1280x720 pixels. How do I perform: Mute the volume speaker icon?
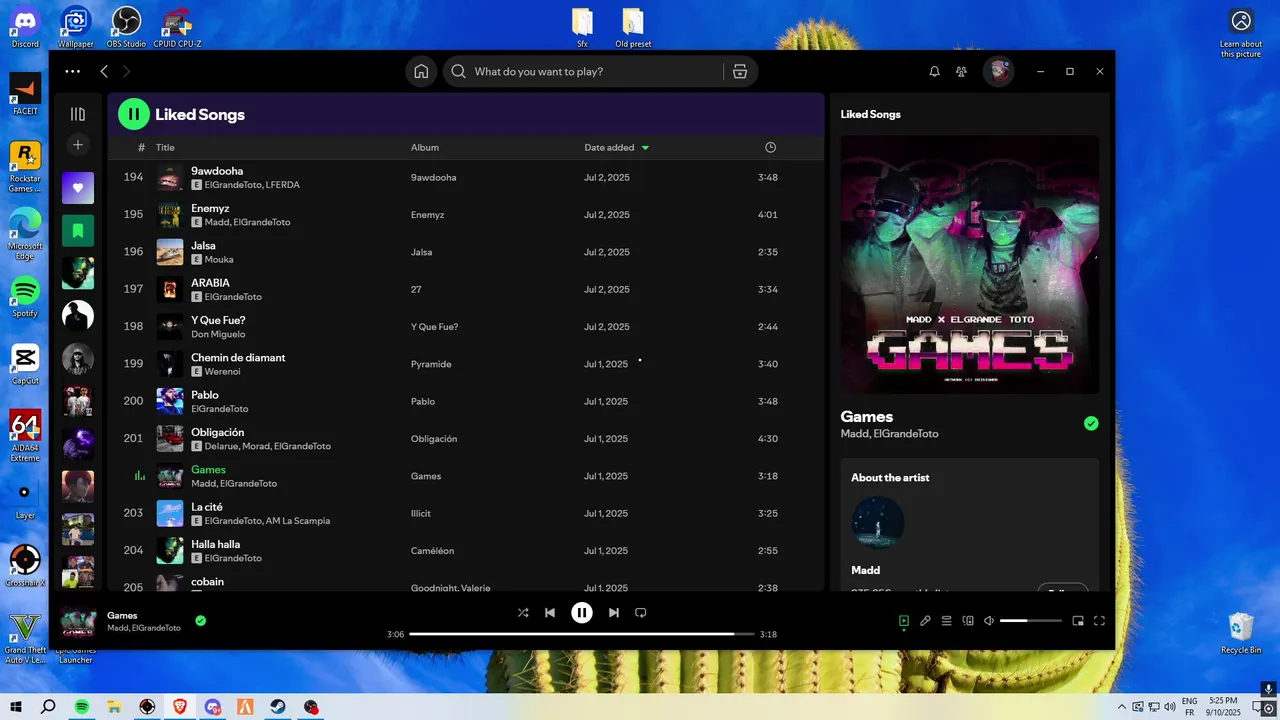989,621
